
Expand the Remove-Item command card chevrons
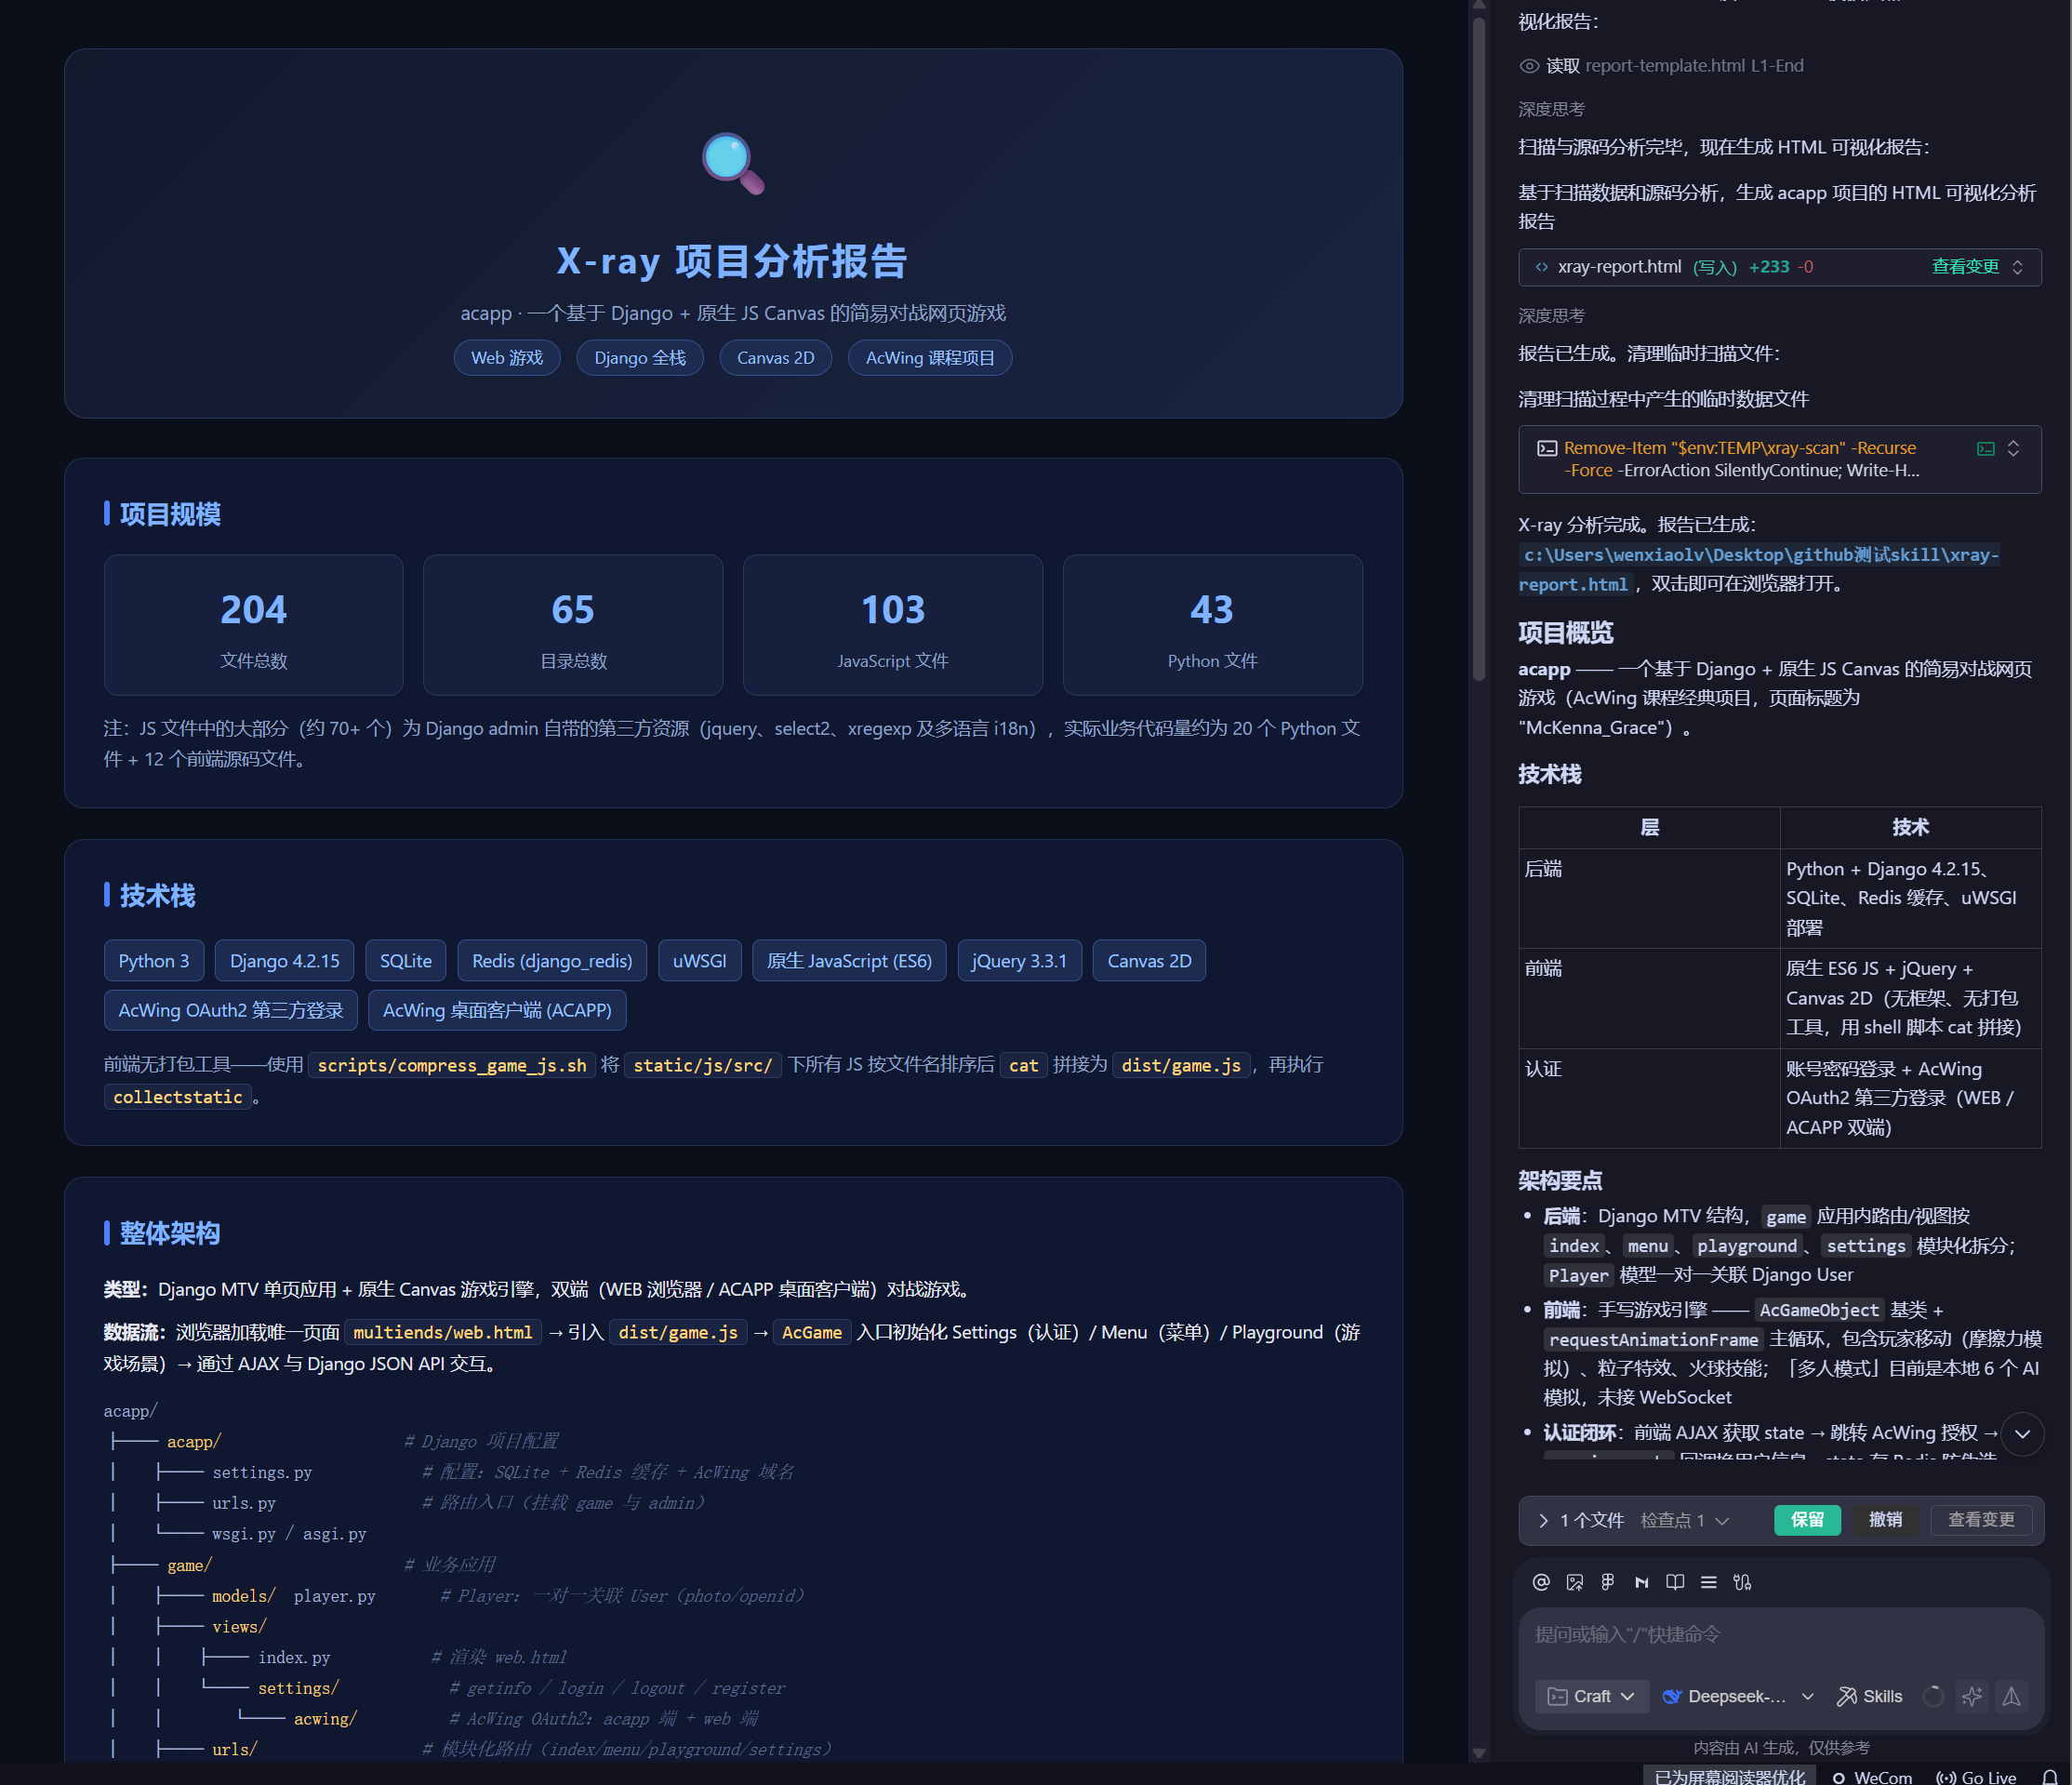click(x=2013, y=448)
